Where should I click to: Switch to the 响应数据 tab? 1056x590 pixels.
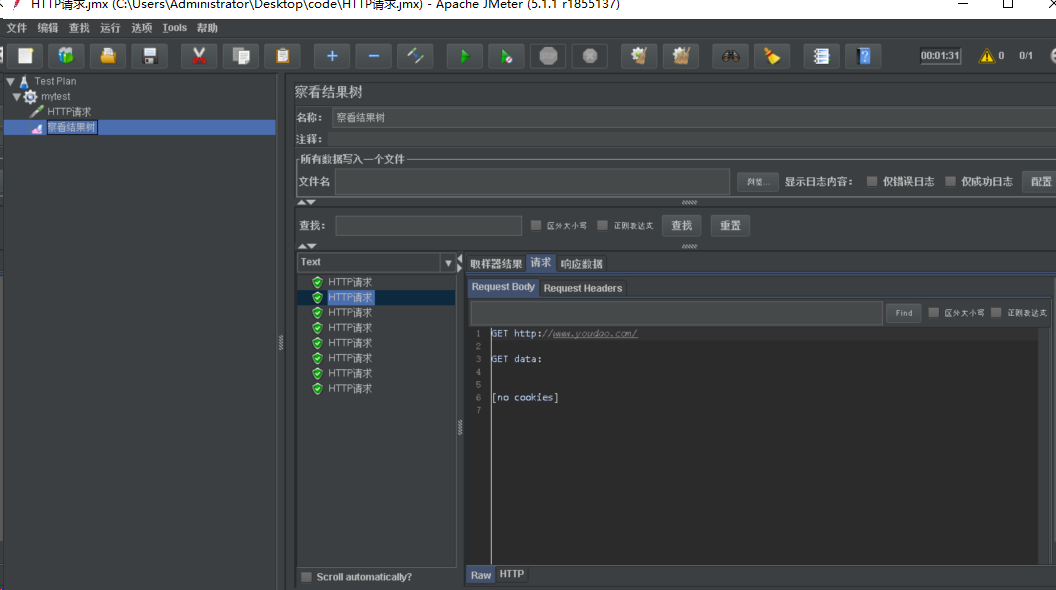point(581,264)
